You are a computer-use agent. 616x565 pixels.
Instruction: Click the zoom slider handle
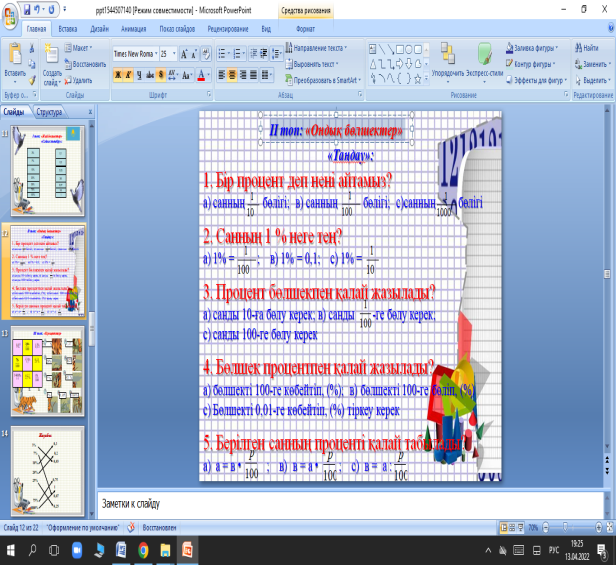click(565, 527)
